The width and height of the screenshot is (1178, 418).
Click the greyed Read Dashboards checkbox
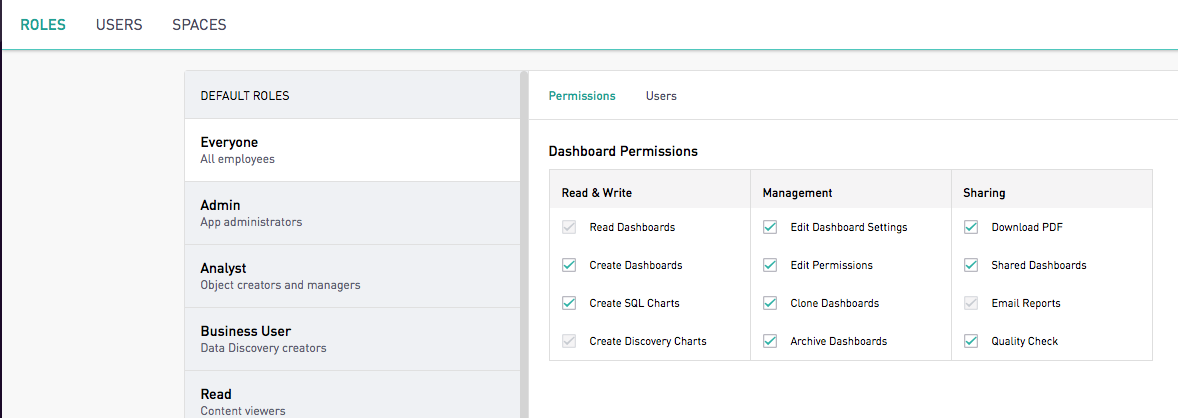coord(569,227)
